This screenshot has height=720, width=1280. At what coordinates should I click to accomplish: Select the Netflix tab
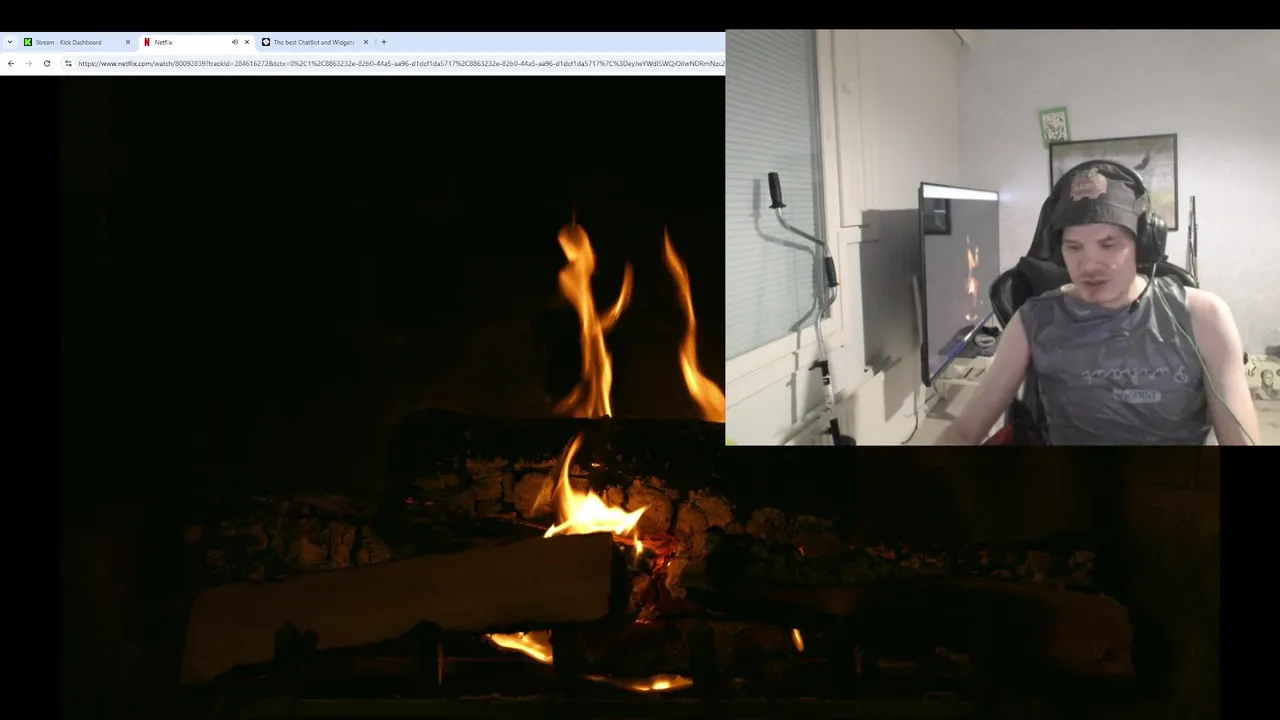pos(196,42)
